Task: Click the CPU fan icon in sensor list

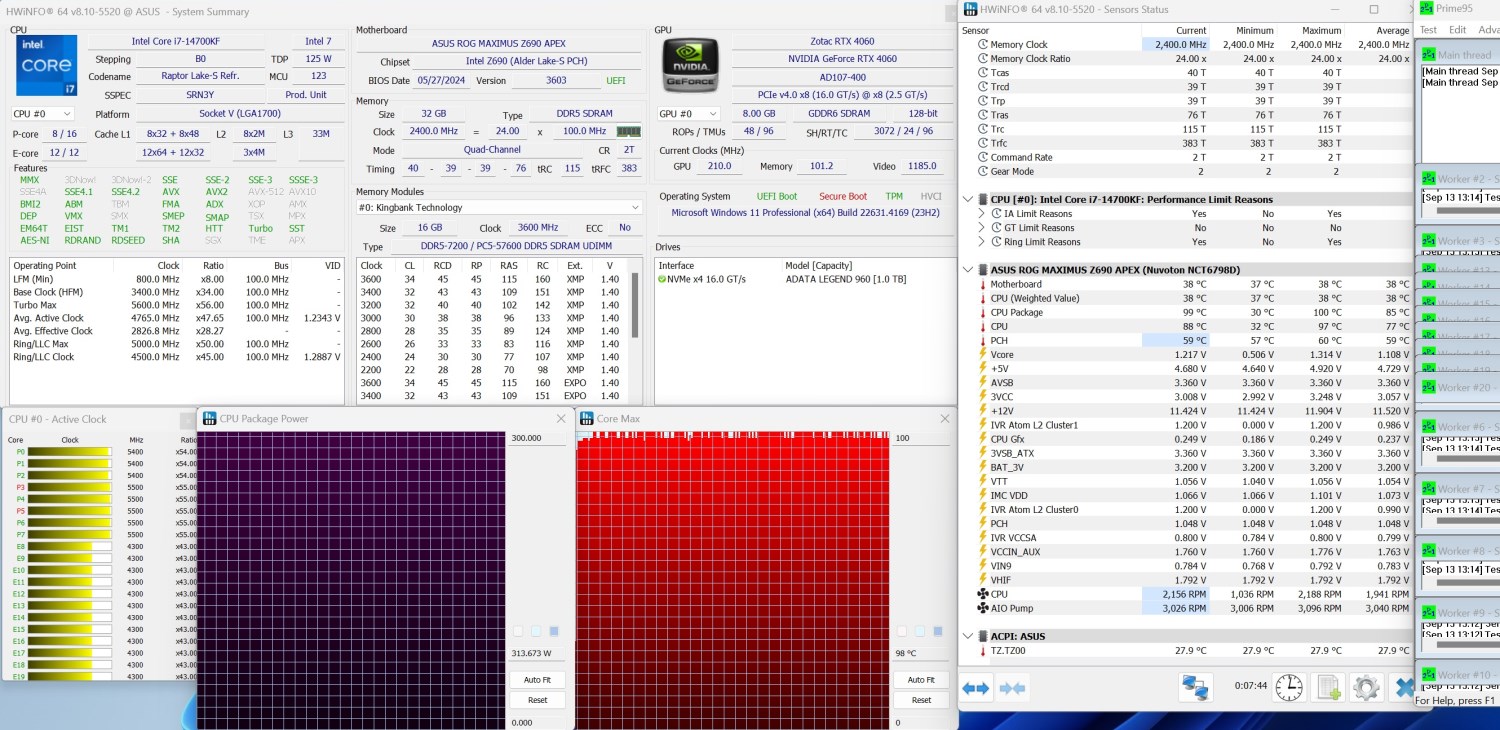Action: (982, 594)
